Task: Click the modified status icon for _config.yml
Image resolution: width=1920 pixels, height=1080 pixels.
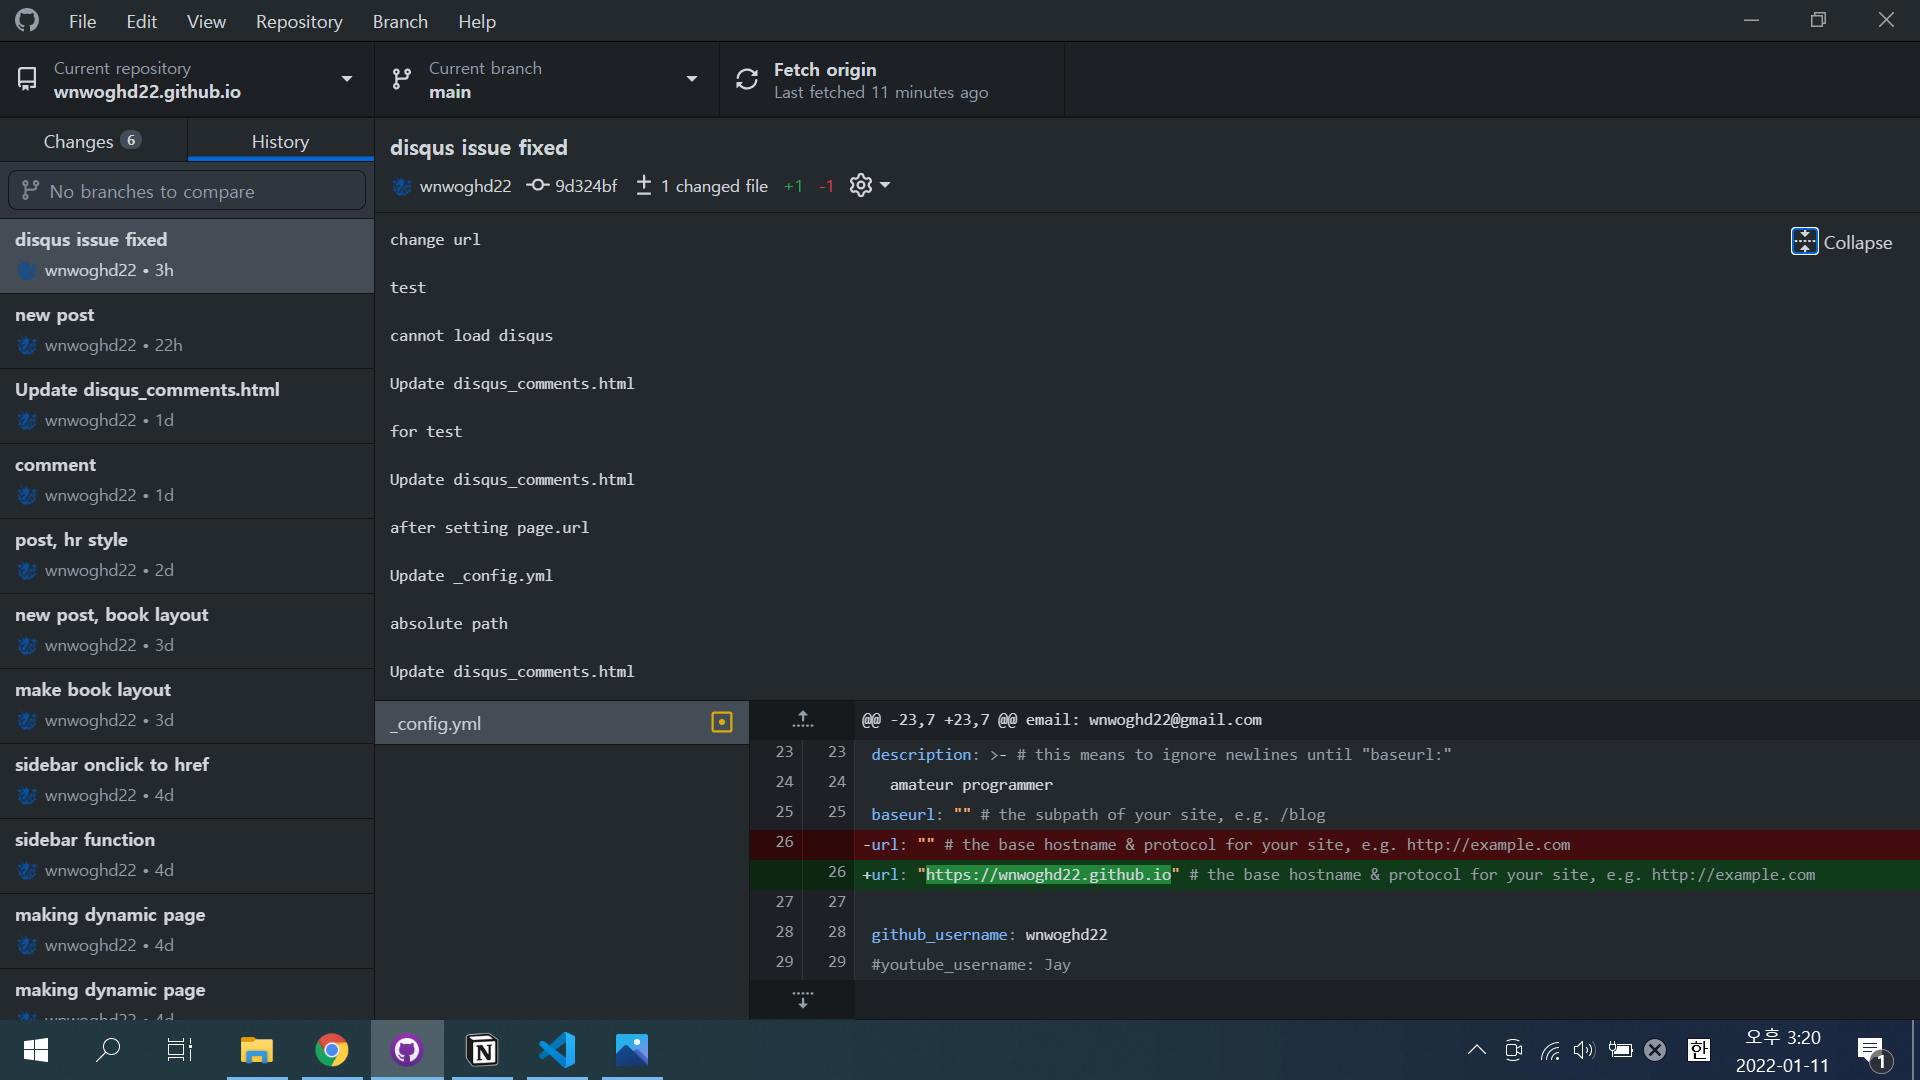Action: pos(722,722)
